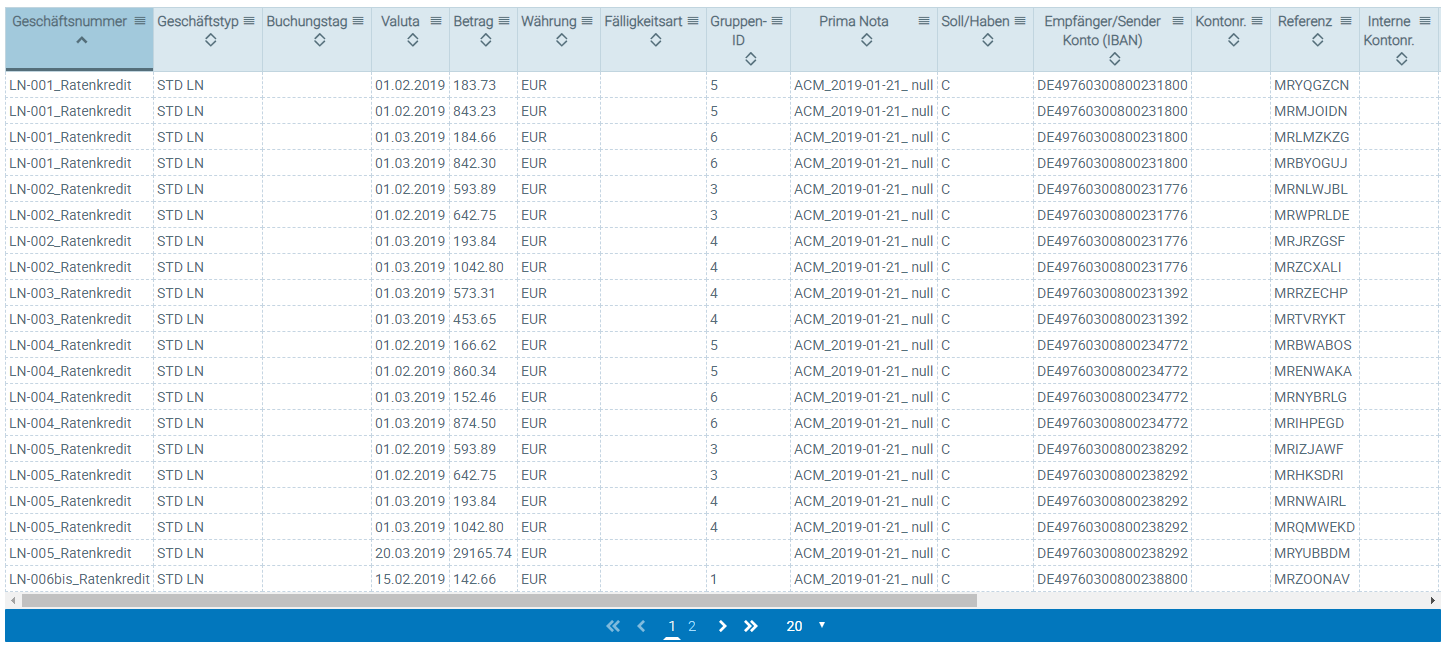1443x648 pixels.
Task: Sort by Fälligkeitsart using its sort arrows
Action: 656,40
